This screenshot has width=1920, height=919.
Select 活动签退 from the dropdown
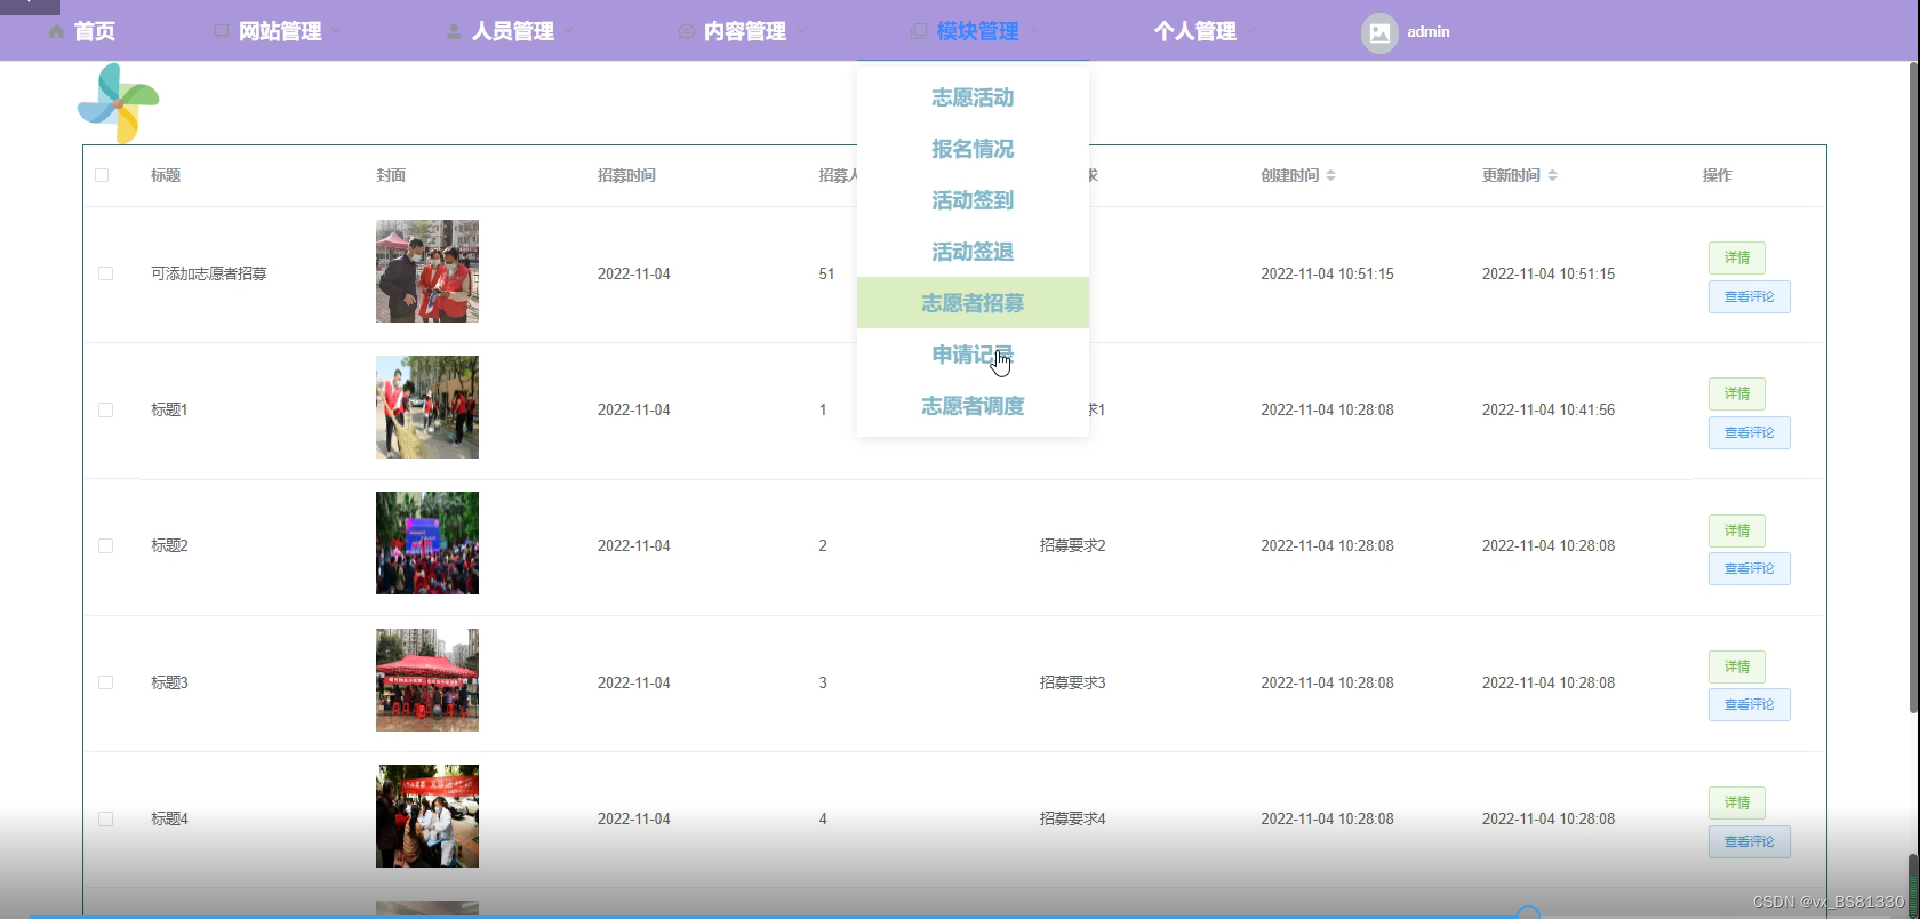click(x=973, y=252)
